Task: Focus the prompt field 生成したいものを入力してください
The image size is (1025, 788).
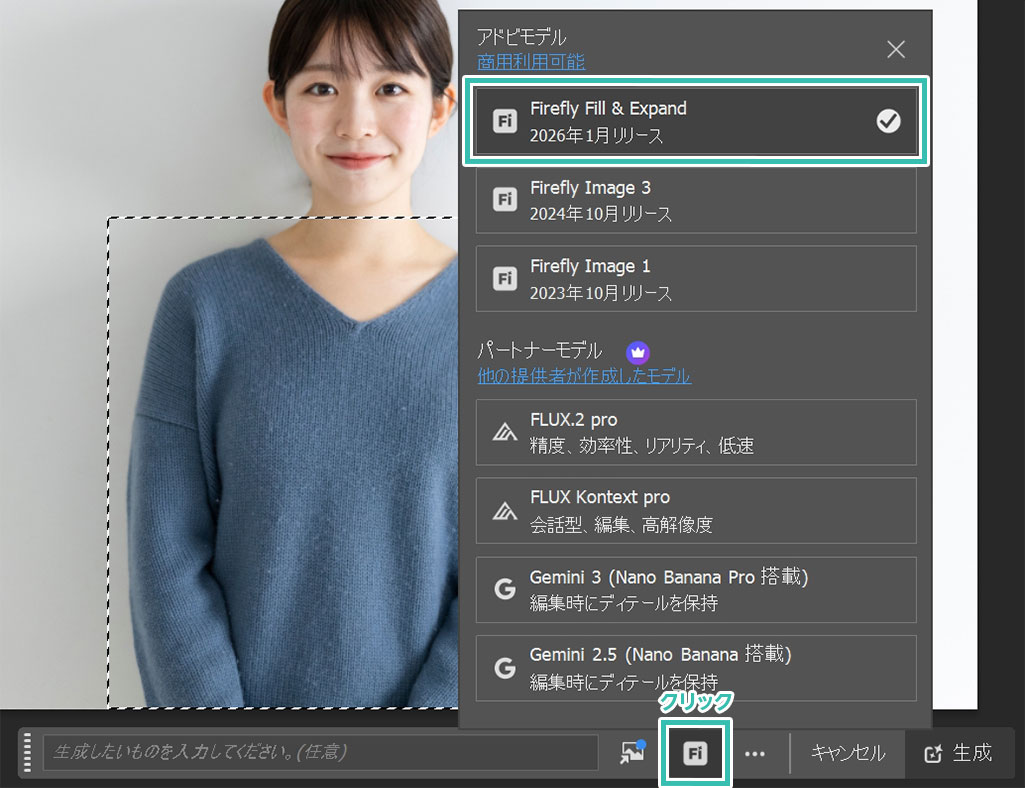Action: 320,753
